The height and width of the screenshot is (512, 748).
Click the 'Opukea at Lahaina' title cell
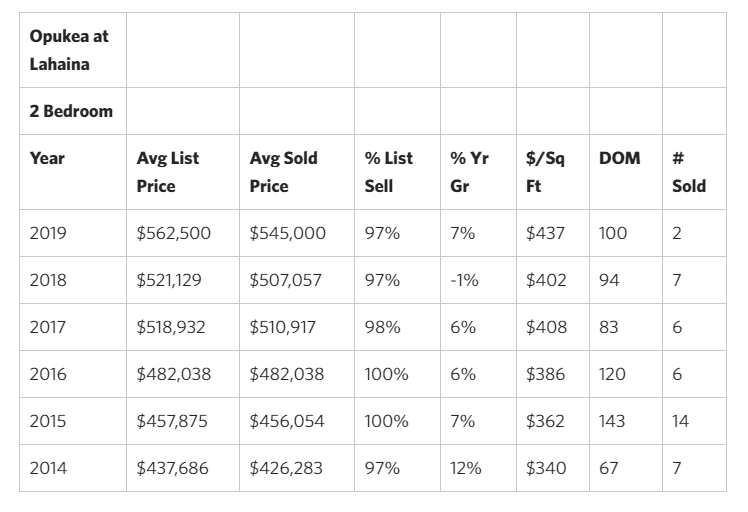(x=70, y=49)
